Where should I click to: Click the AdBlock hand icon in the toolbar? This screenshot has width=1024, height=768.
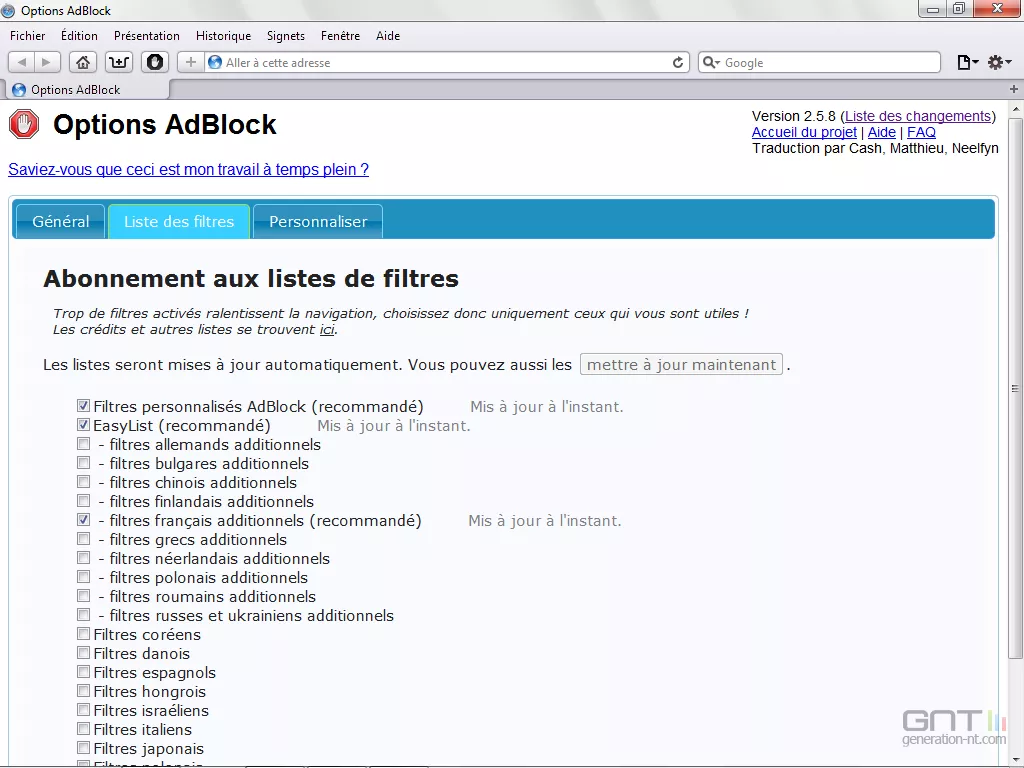click(x=155, y=62)
